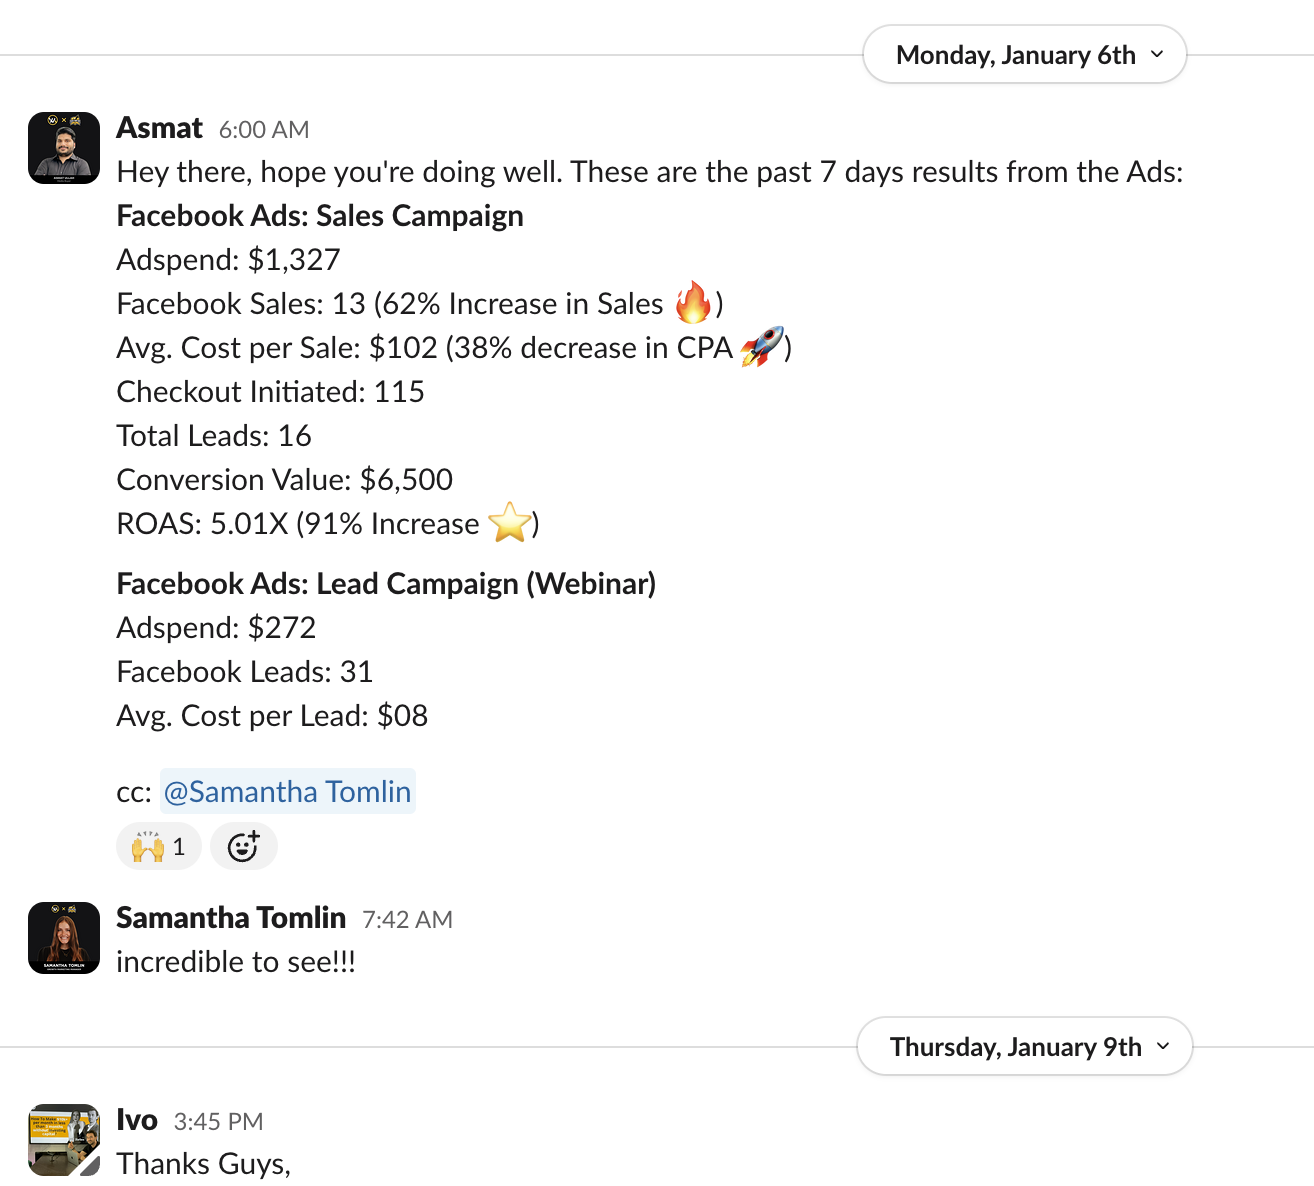
Task: Expand the Thursday, January 9th date menu
Action: pyautogui.click(x=1024, y=1047)
